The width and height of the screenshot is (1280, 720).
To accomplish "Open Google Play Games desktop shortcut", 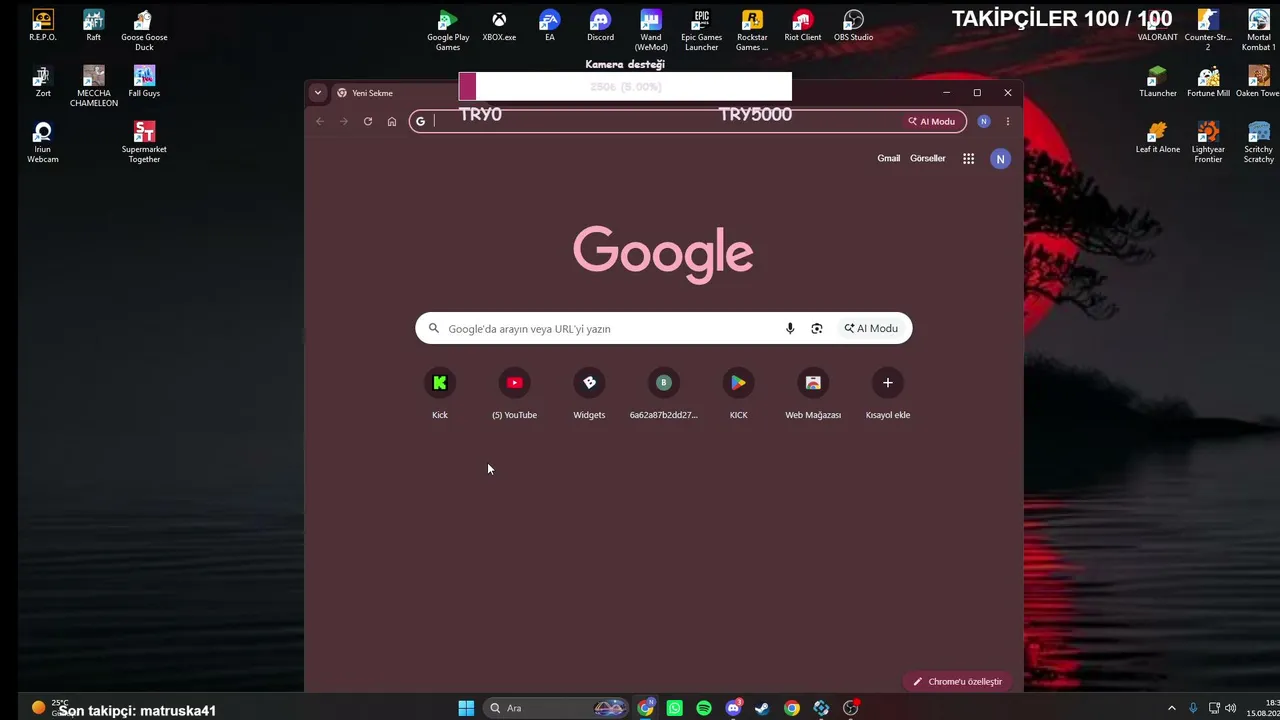I will pyautogui.click(x=448, y=30).
